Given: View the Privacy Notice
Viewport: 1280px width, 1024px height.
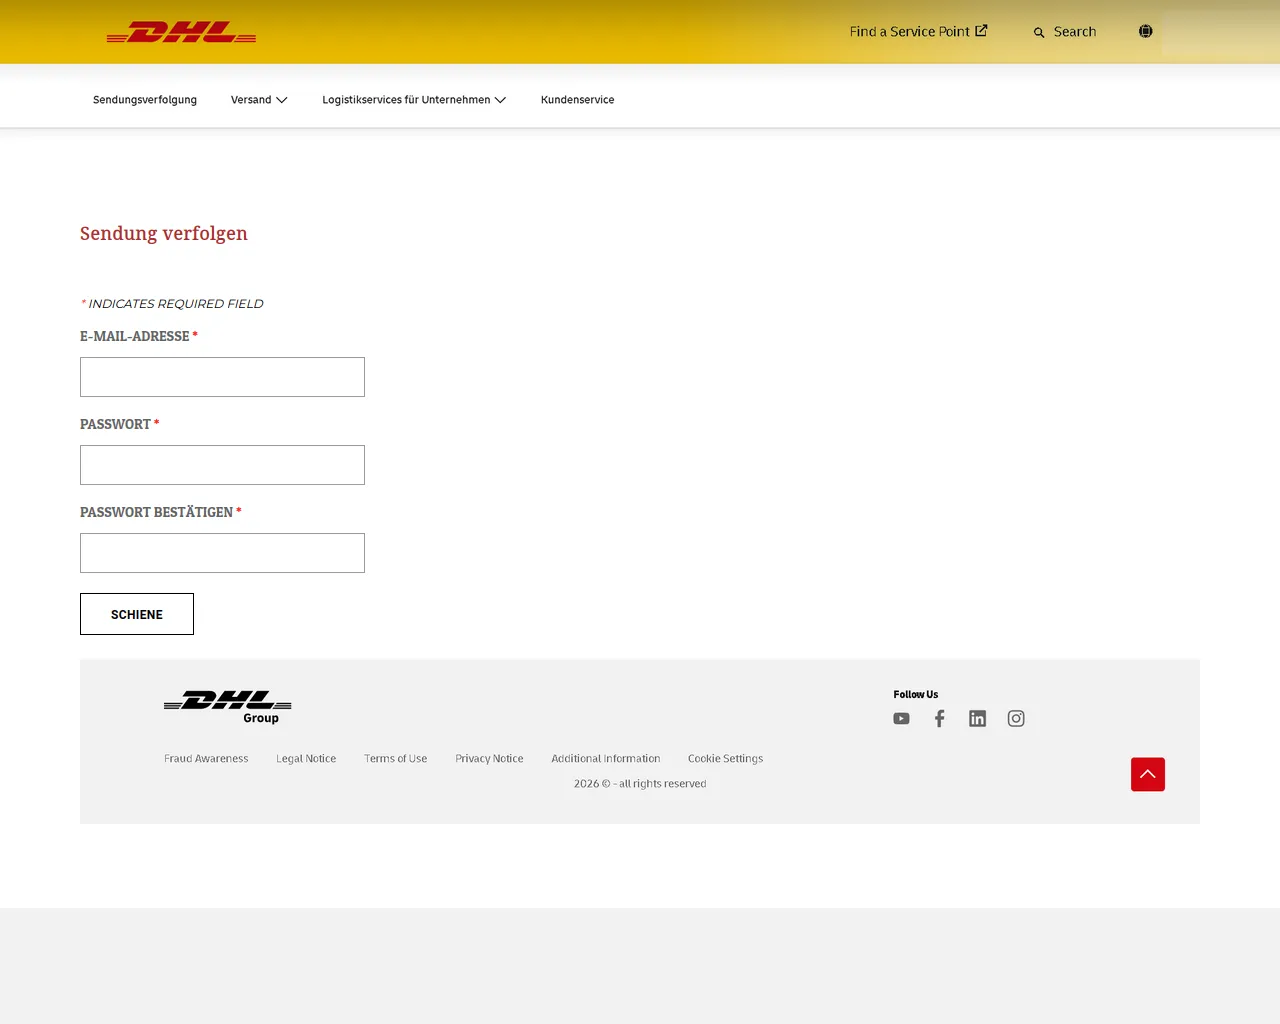Looking at the screenshot, I should coord(489,758).
